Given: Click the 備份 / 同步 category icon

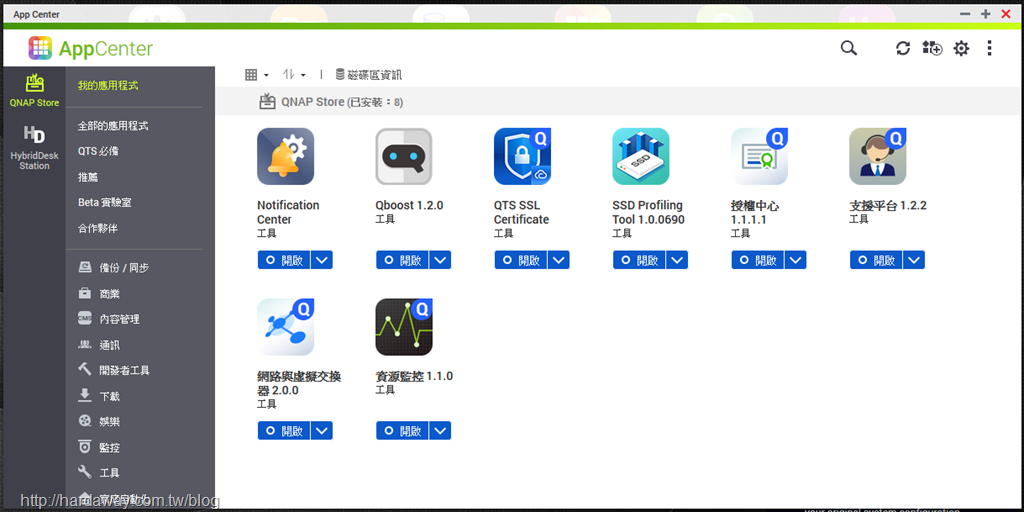Looking at the screenshot, I should (85, 268).
